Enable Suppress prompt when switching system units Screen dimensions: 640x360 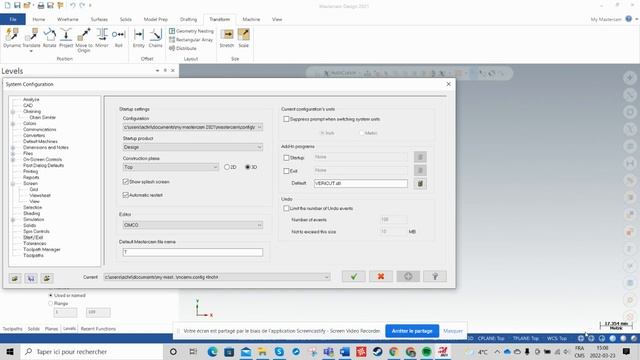tap(286, 119)
